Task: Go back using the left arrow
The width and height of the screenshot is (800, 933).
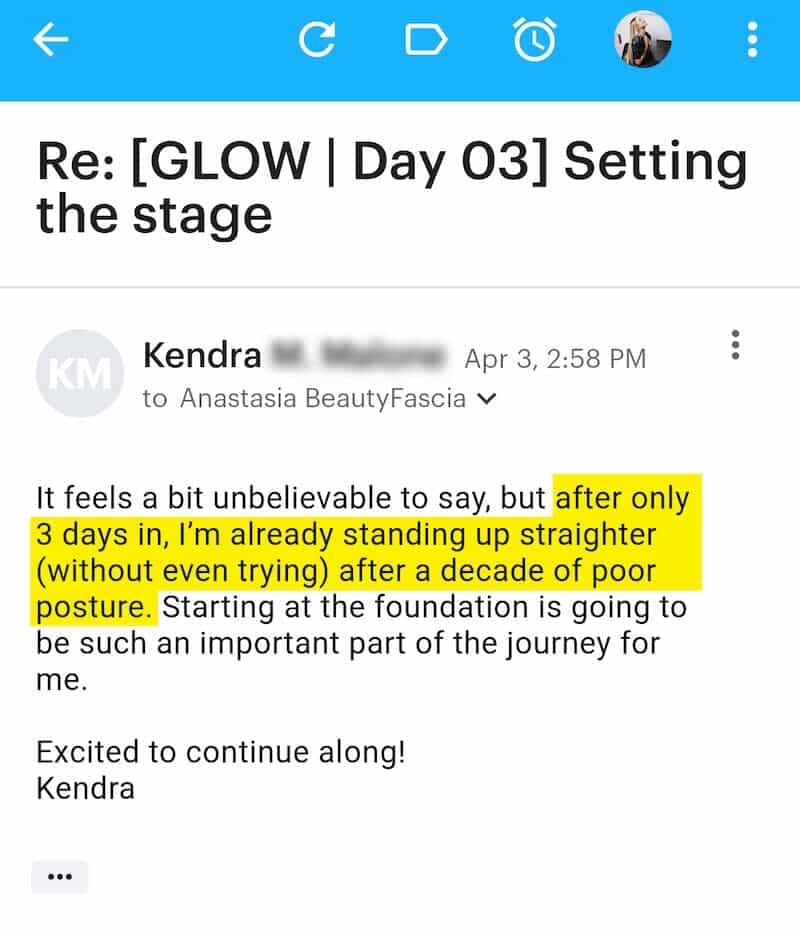Action: (x=51, y=40)
